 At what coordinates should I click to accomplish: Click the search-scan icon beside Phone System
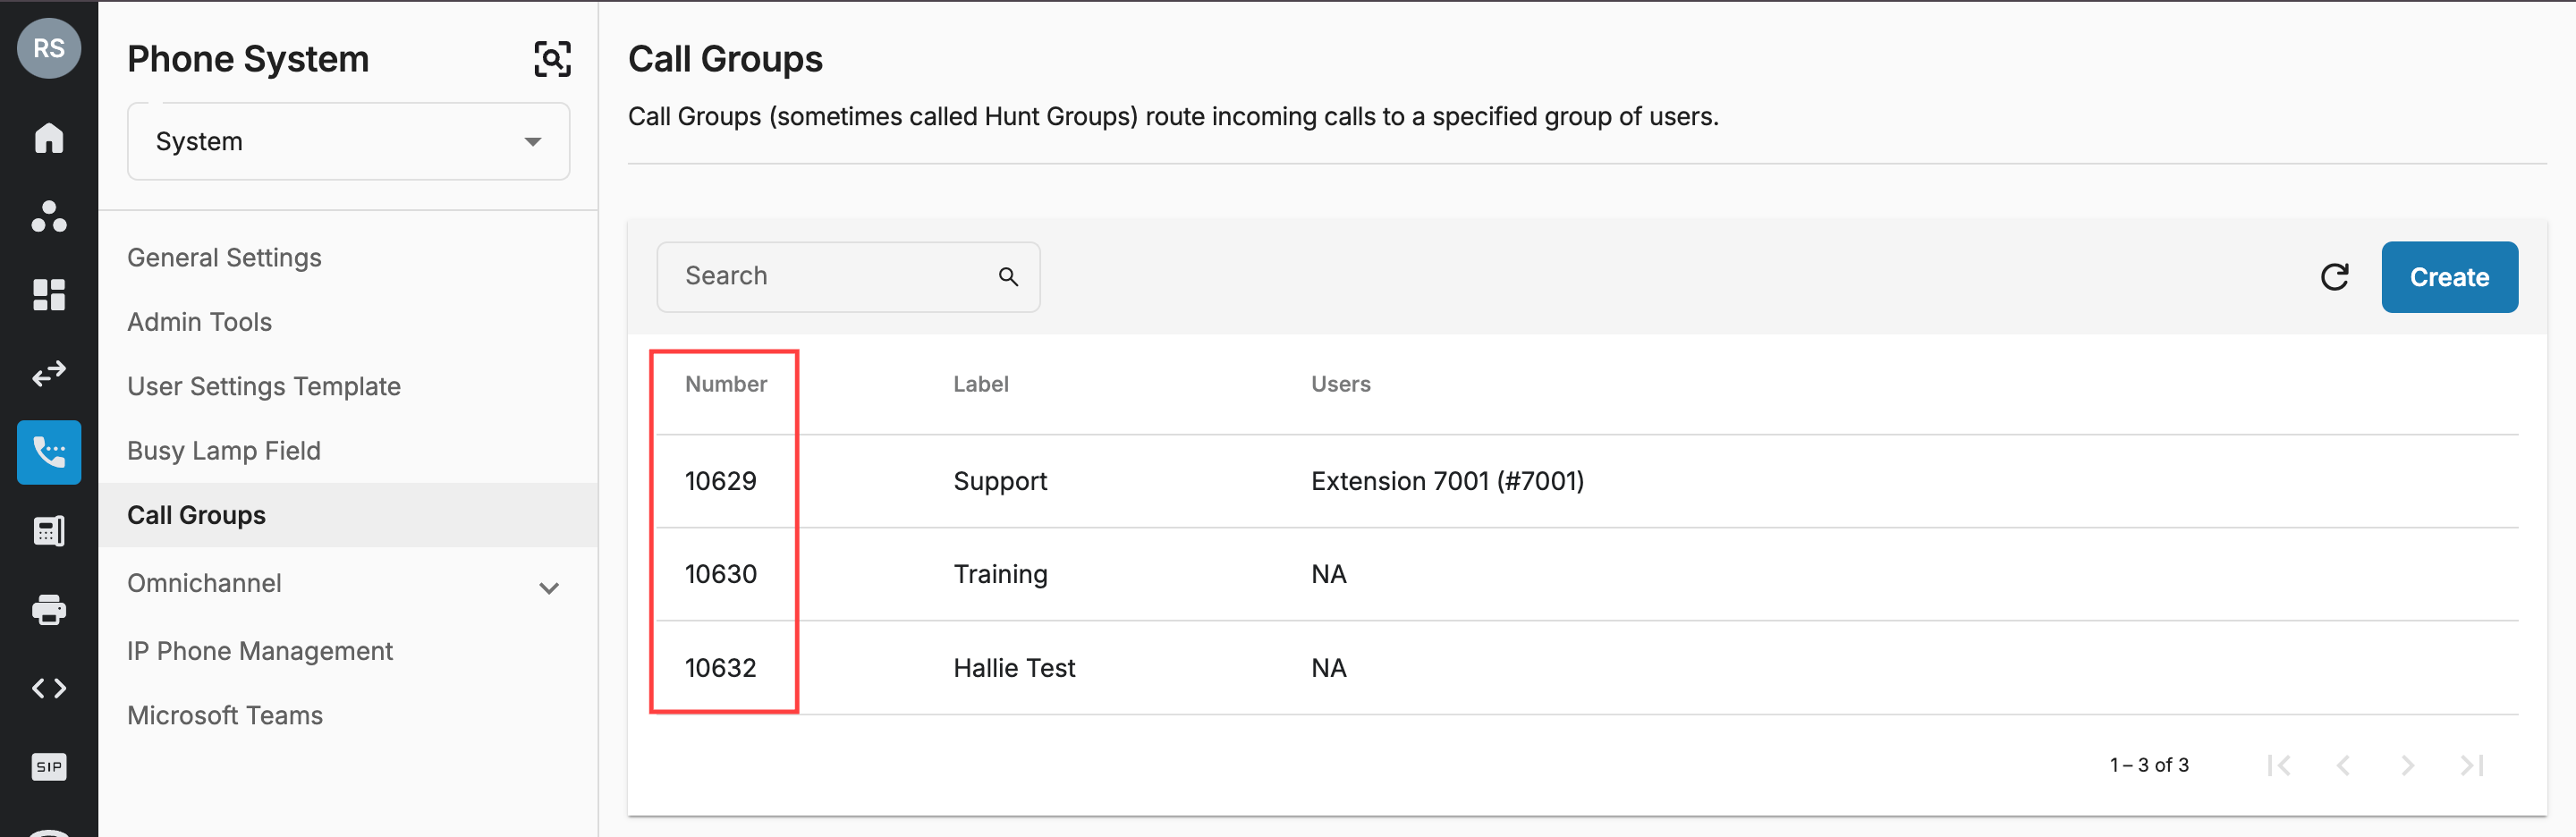click(x=552, y=59)
